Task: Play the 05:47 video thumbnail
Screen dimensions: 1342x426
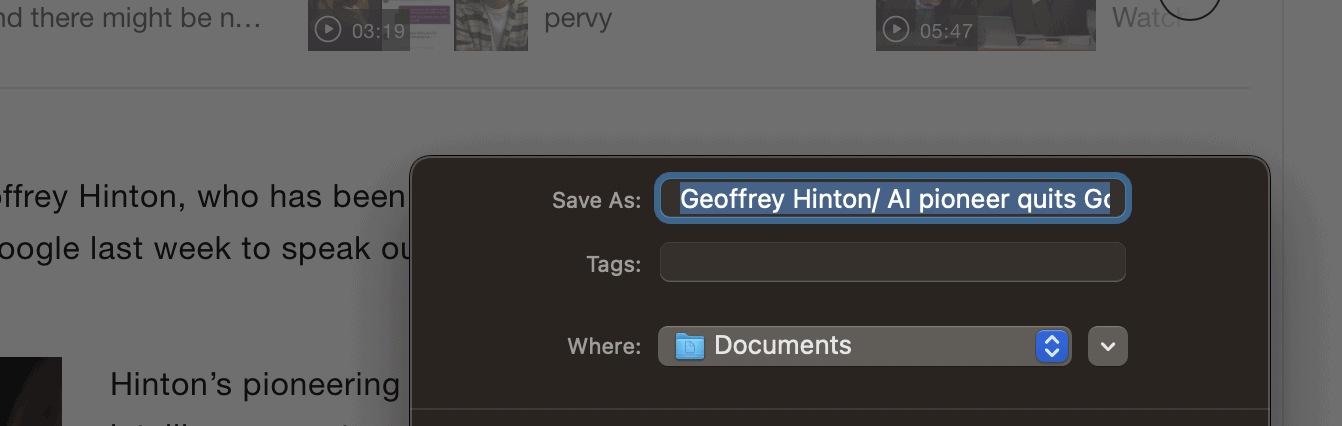Action: 986,25
